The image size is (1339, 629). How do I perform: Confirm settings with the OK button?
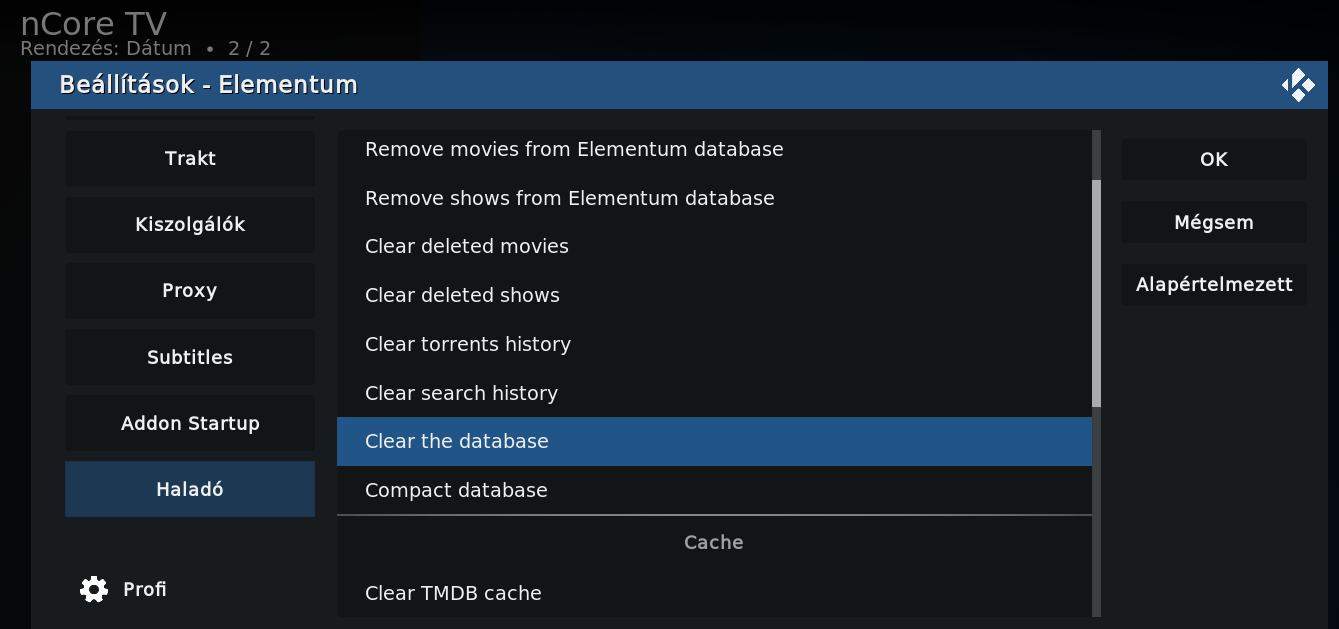1214,159
